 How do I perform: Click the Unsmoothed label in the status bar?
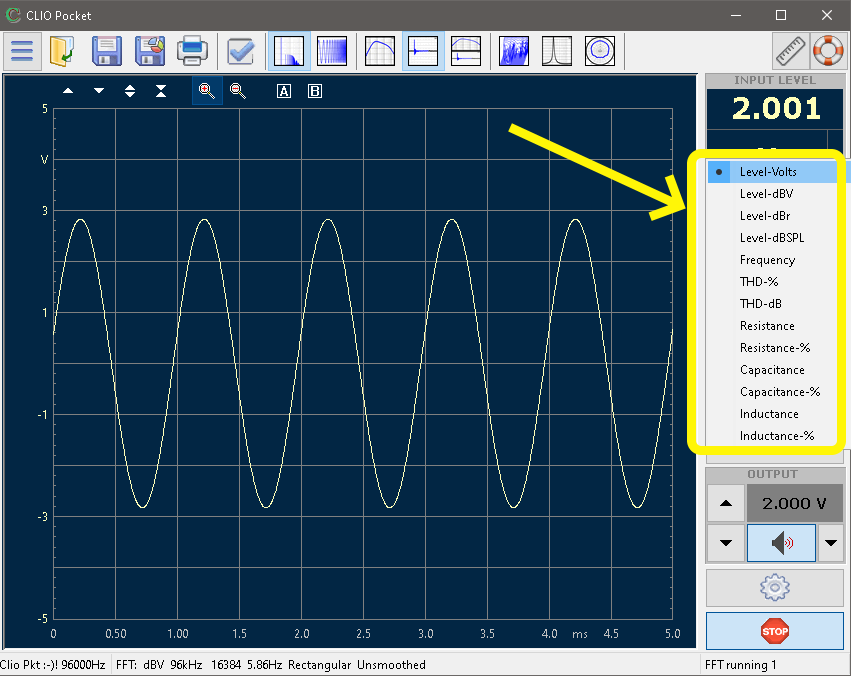pyautogui.click(x=391, y=665)
